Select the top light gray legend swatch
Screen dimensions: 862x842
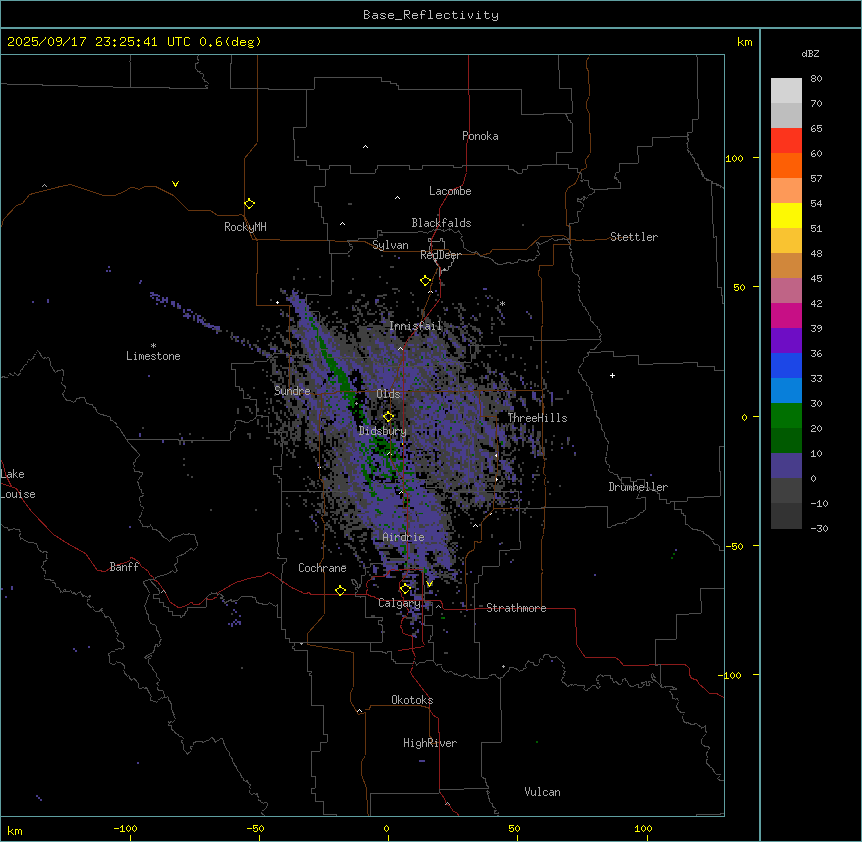[x=786, y=90]
